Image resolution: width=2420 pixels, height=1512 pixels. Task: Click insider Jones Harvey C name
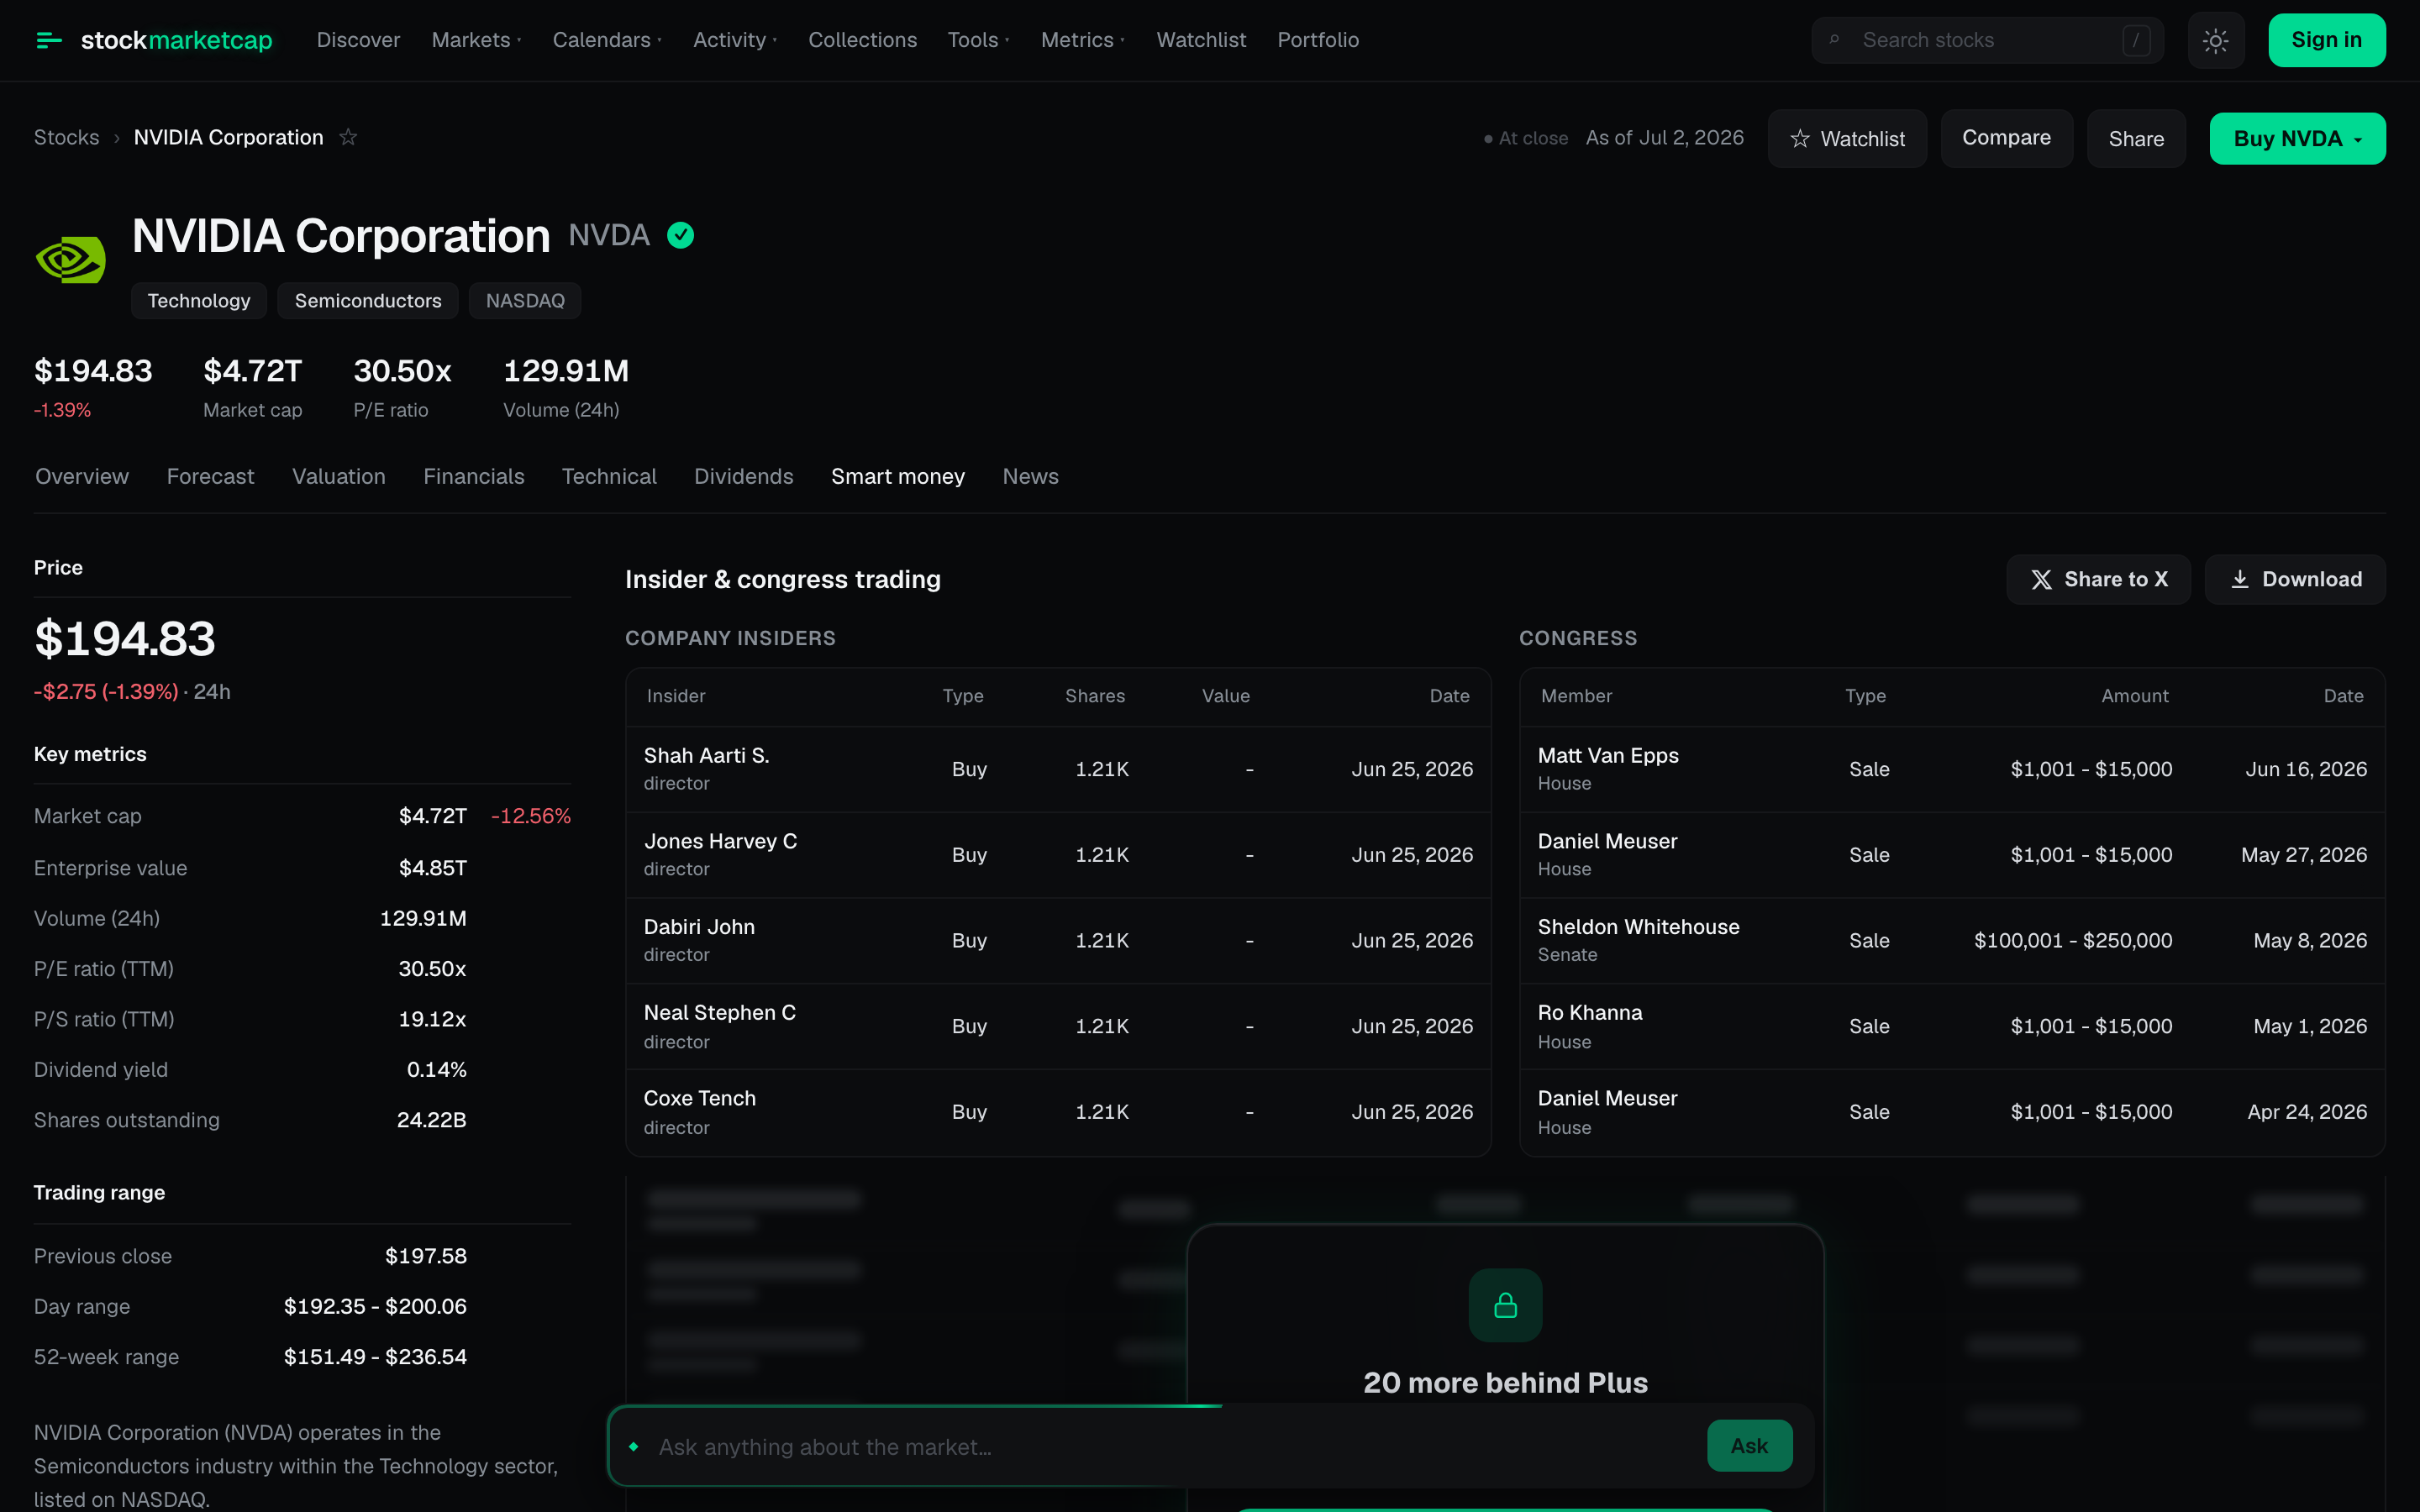pyautogui.click(x=720, y=841)
